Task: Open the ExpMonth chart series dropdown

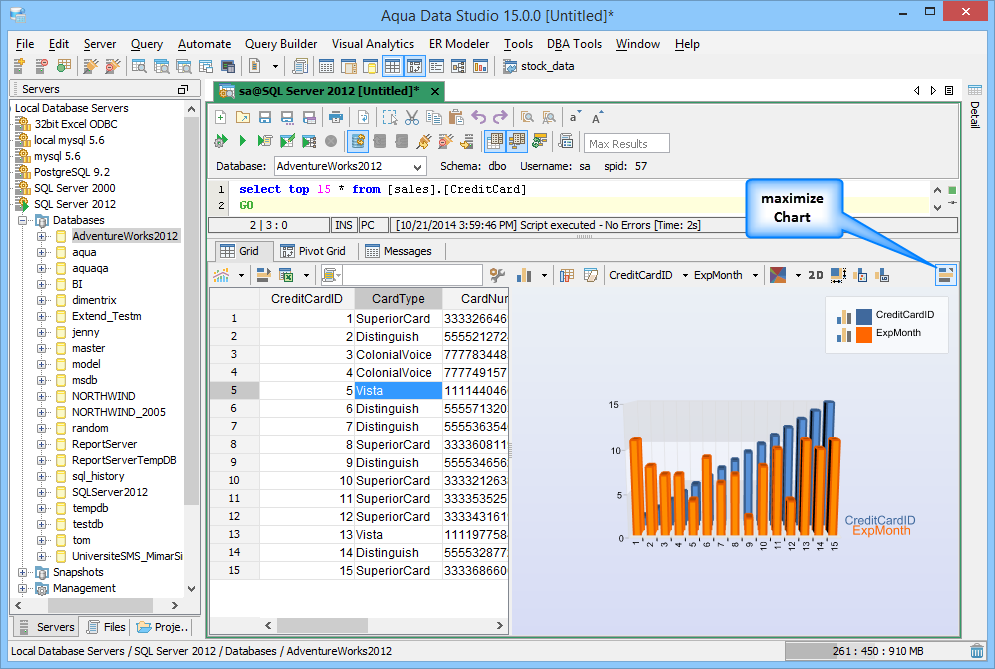Action: (x=755, y=275)
